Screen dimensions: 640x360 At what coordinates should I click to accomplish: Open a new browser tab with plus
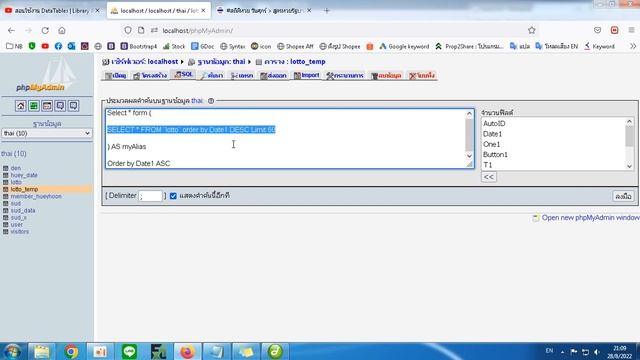327,11
